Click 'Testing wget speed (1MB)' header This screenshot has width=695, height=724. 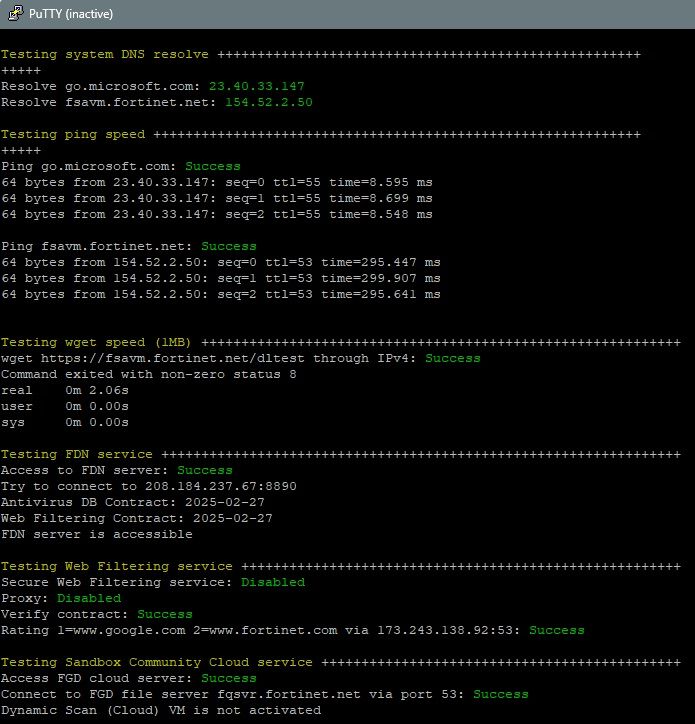point(96,343)
